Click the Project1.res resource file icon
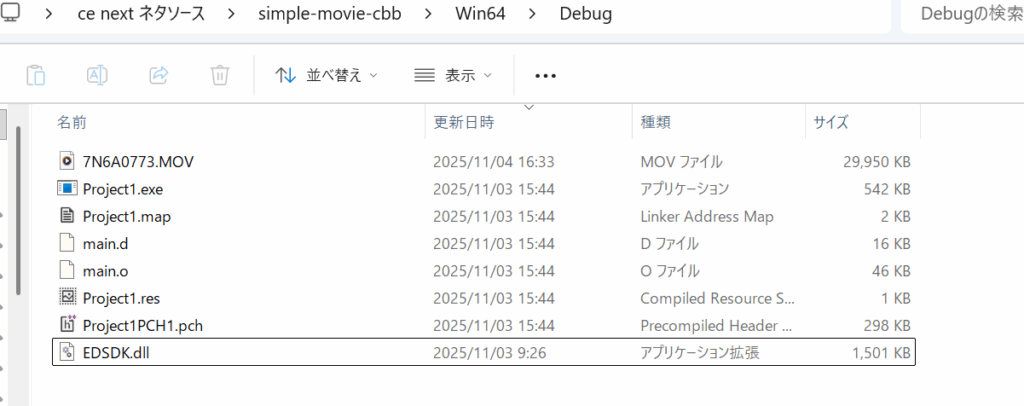 coord(67,297)
